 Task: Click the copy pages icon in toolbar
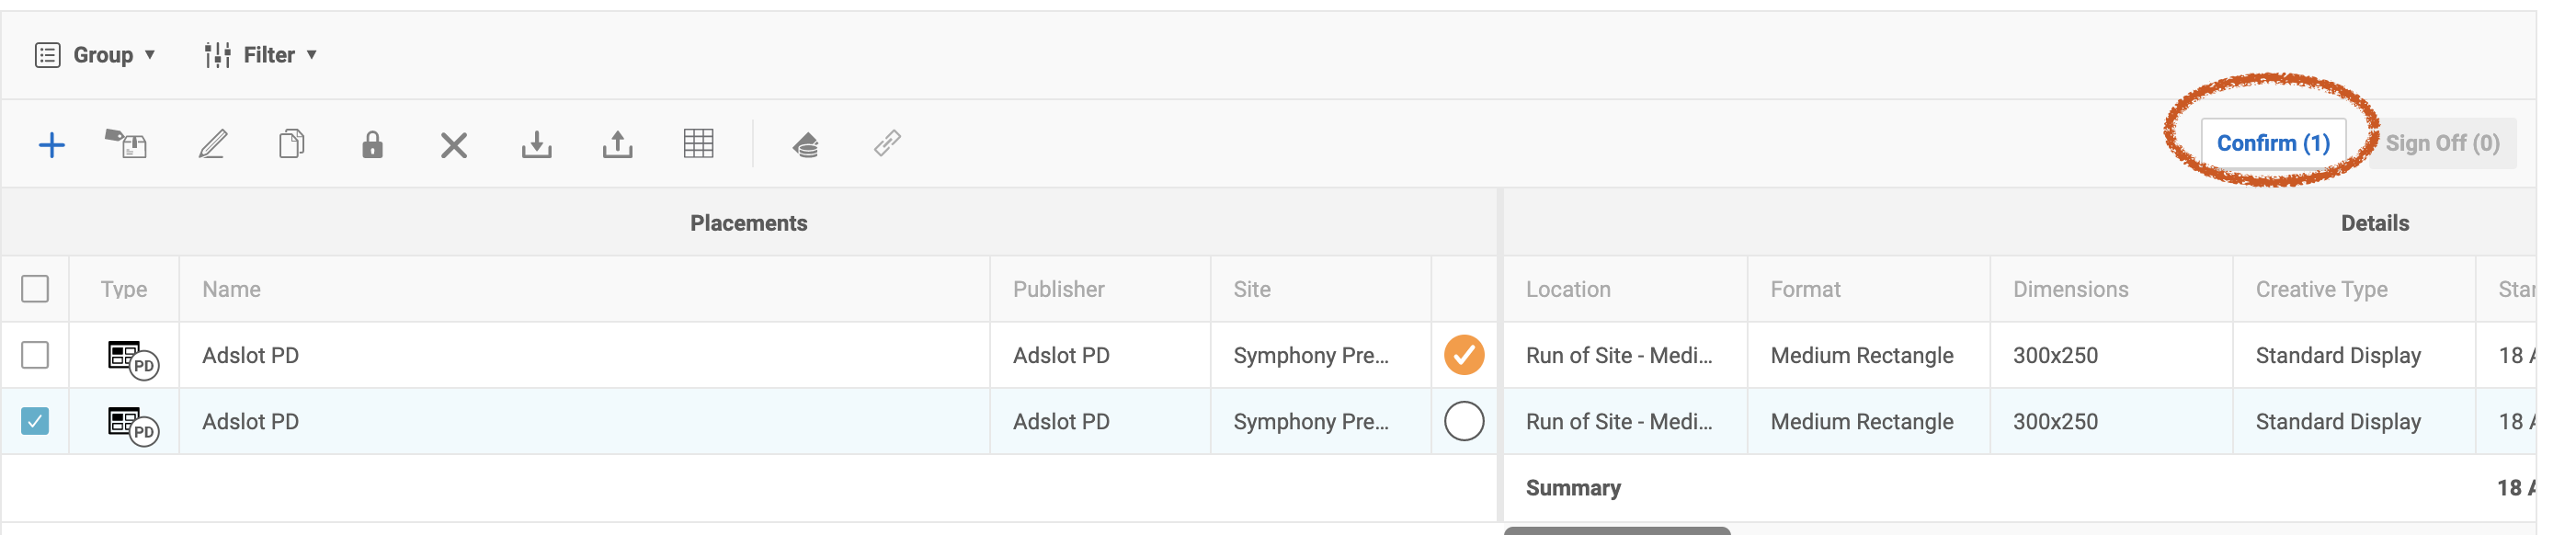point(292,144)
